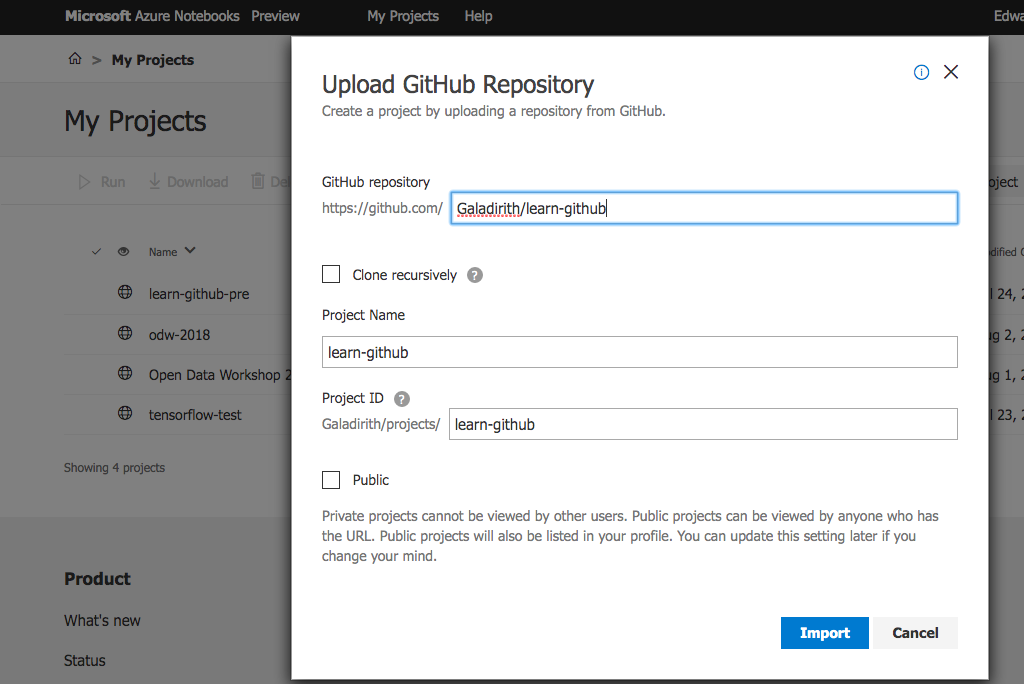Click the Name column header text
The height and width of the screenshot is (684, 1024).
[163, 252]
